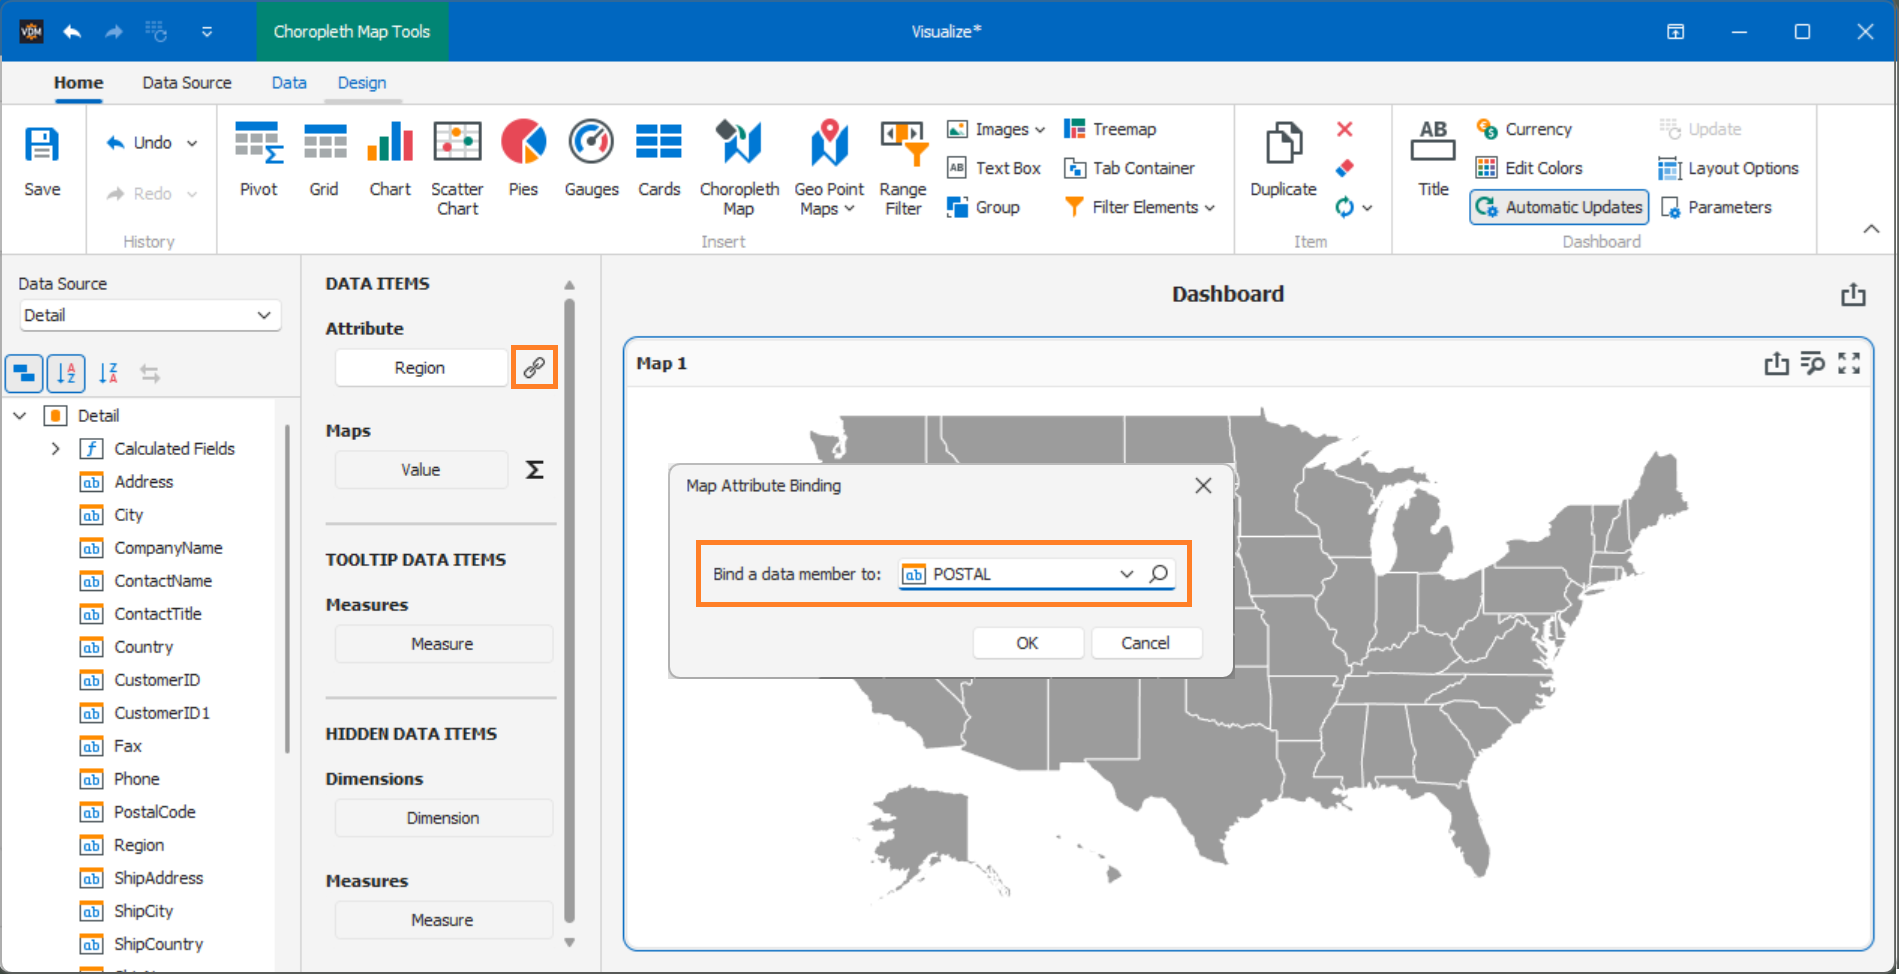Image resolution: width=1899 pixels, height=974 pixels.
Task: Toggle descending Z-A sort order
Action: pyautogui.click(x=108, y=373)
